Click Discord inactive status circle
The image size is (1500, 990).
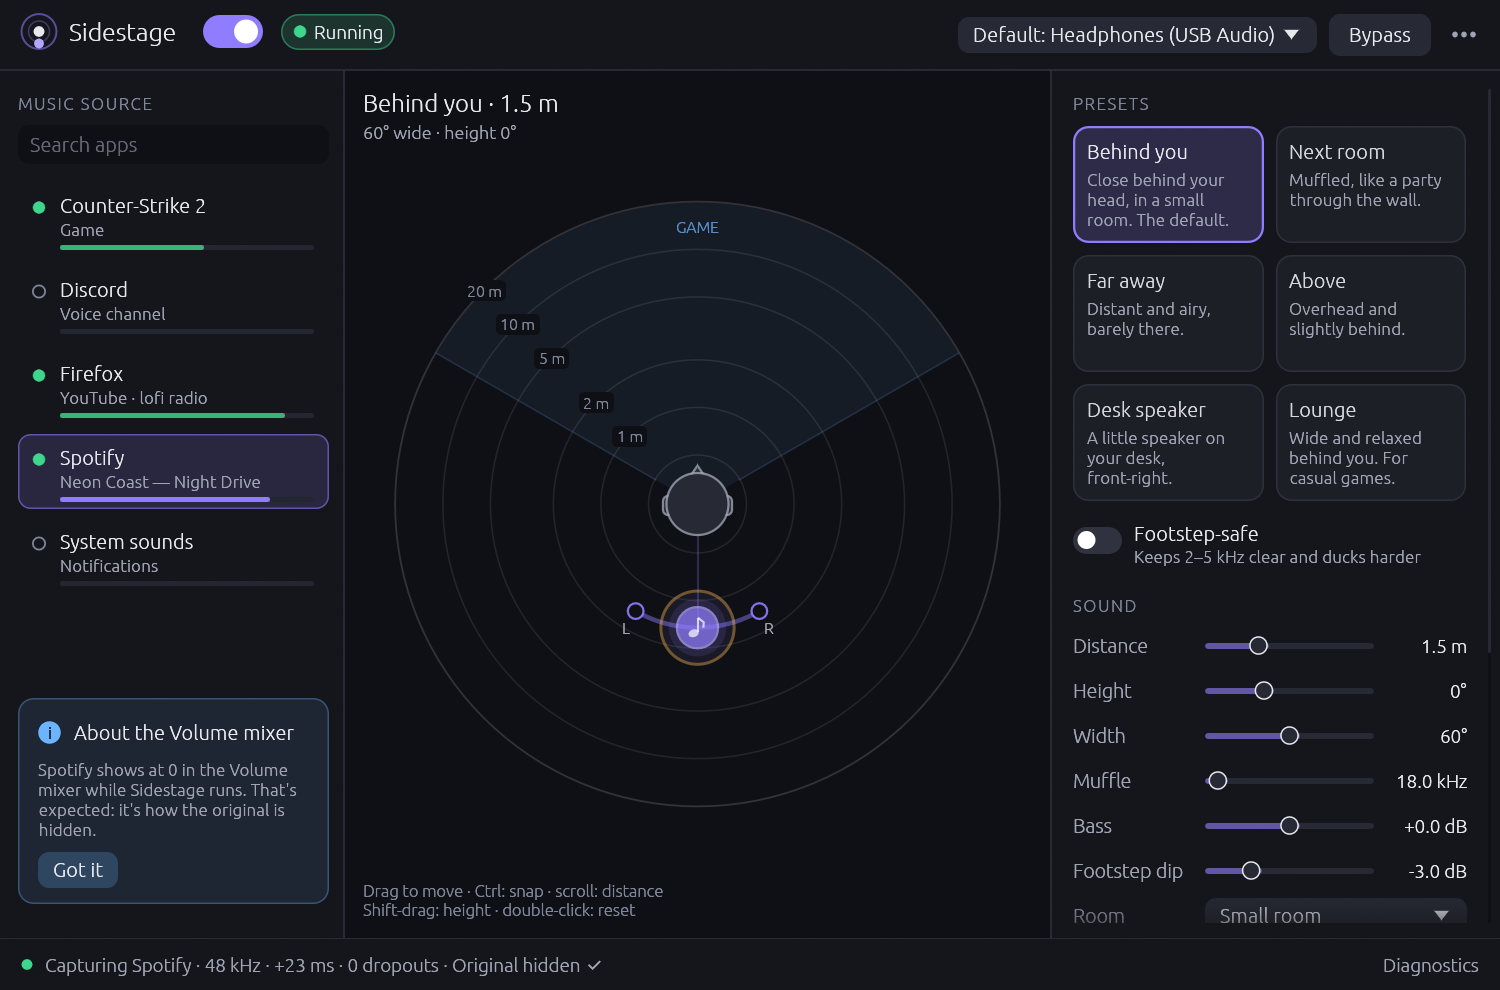point(39,291)
